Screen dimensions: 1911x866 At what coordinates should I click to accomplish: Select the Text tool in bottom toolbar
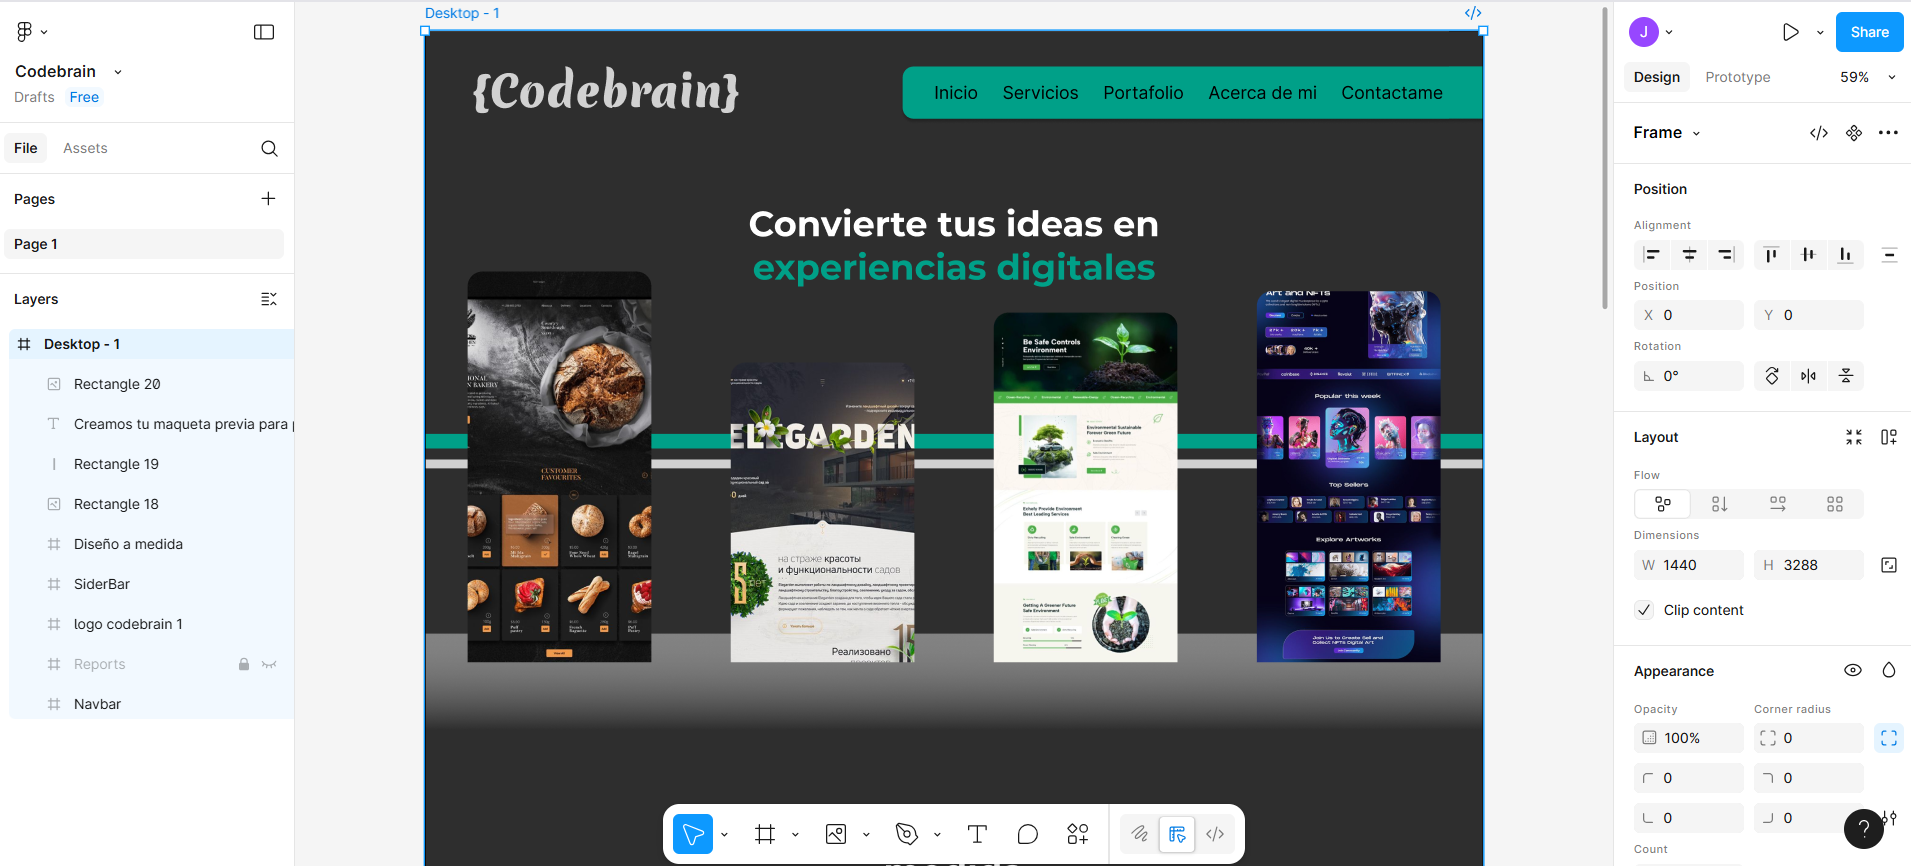point(977,834)
